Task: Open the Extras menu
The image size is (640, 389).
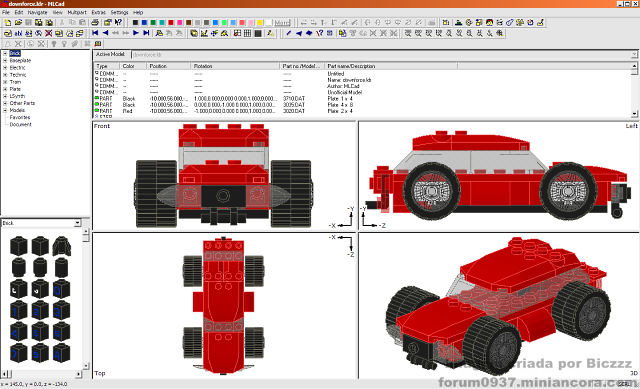Action: coord(98,12)
